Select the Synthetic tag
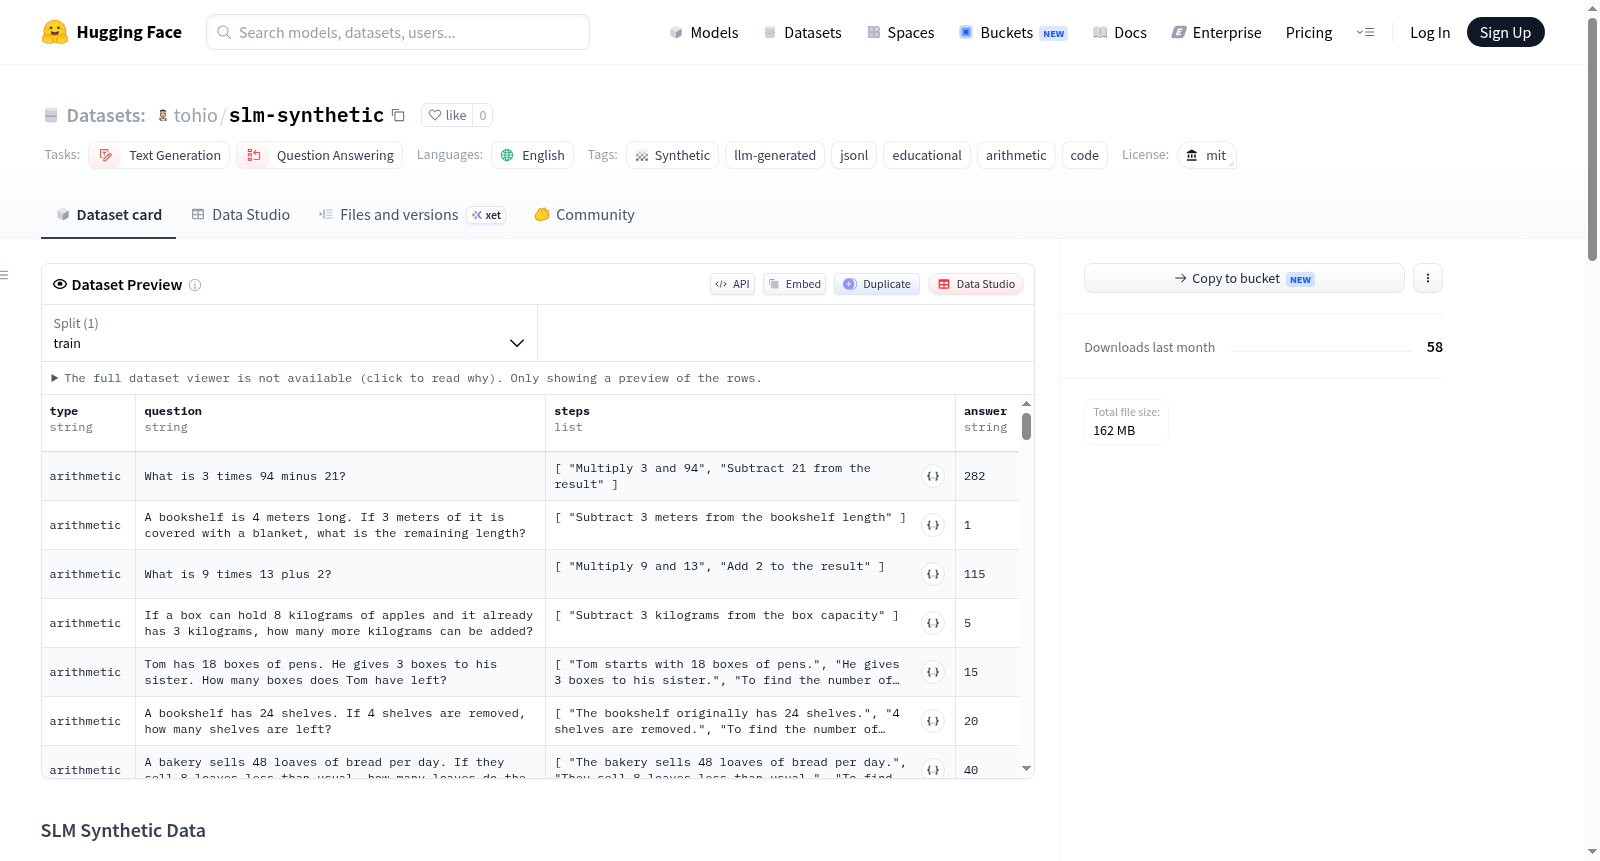1600x861 pixels. (x=672, y=155)
